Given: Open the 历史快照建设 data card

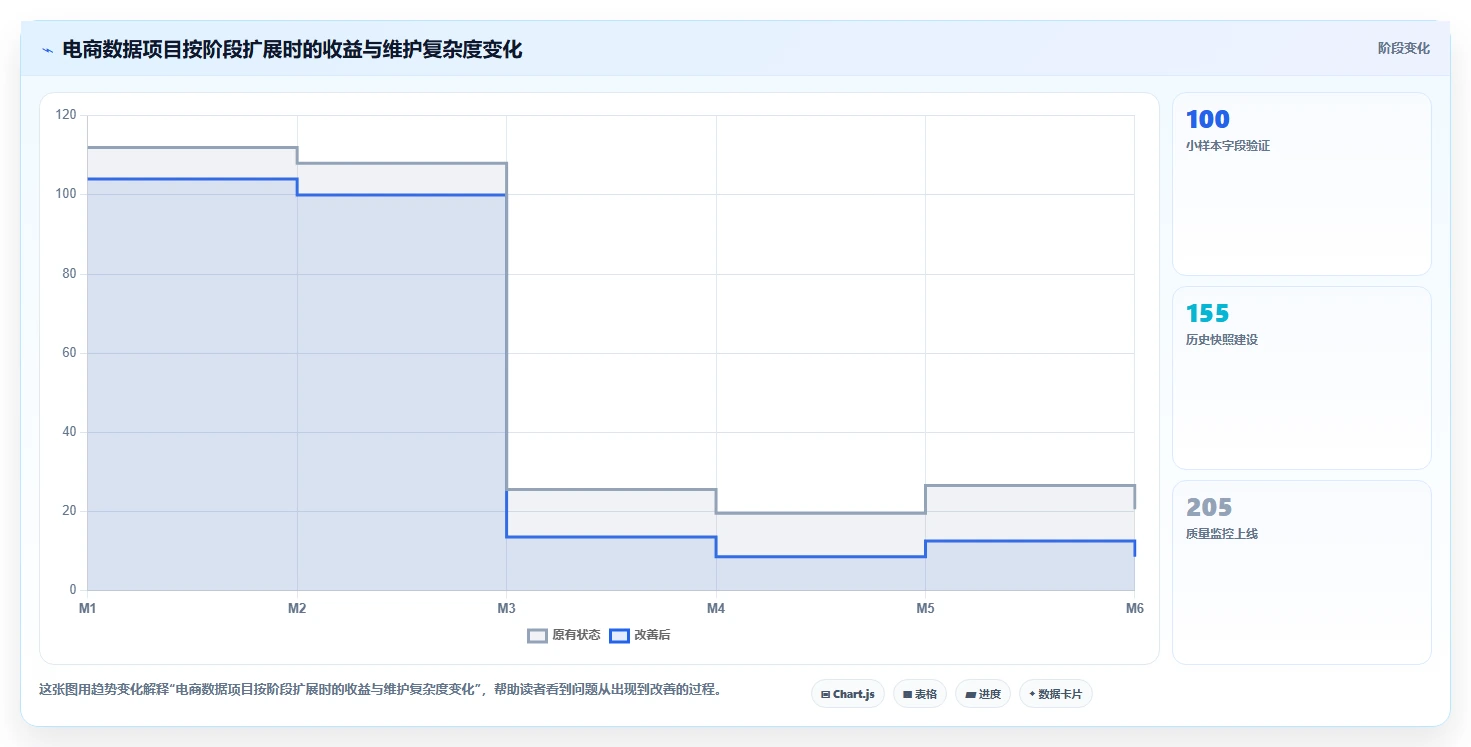Looking at the screenshot, I should (x=1301, y=378).
